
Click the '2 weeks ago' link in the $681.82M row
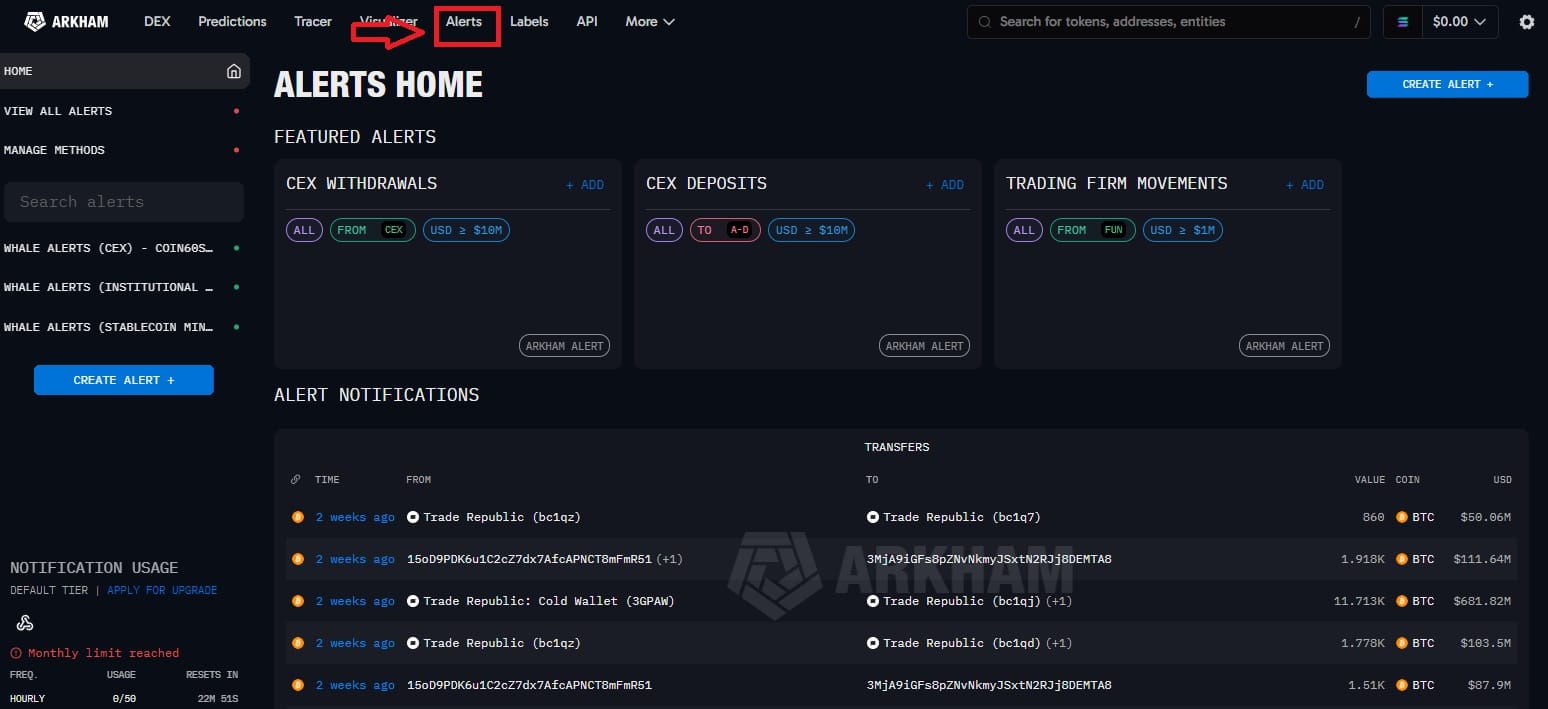(355, 601)
